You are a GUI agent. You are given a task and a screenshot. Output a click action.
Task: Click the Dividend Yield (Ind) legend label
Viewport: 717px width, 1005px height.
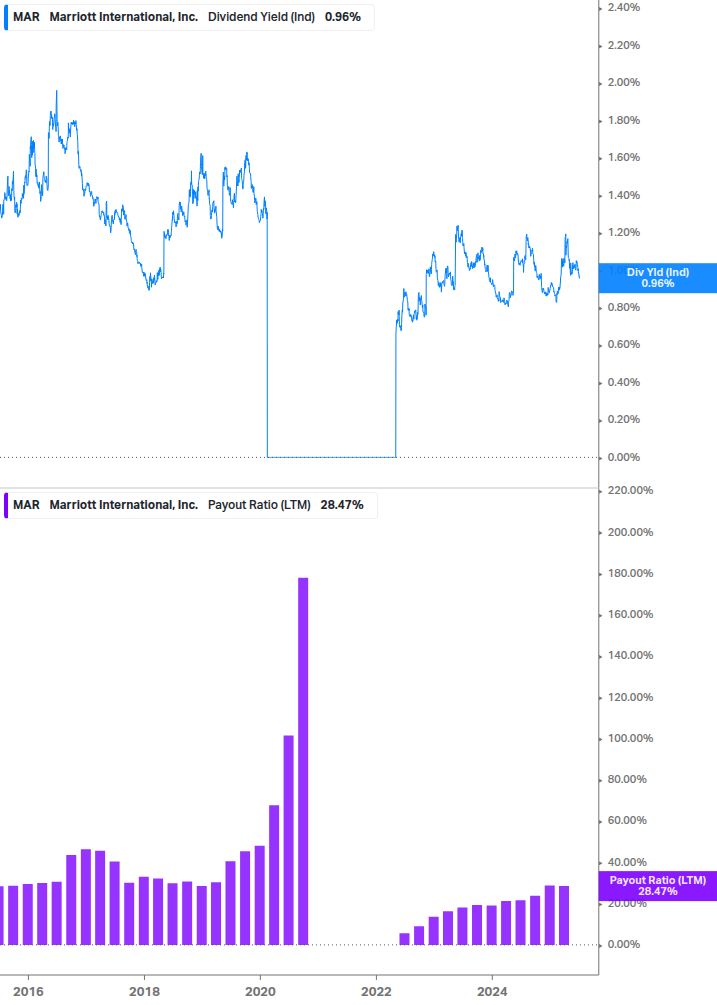tap(261, 17)
